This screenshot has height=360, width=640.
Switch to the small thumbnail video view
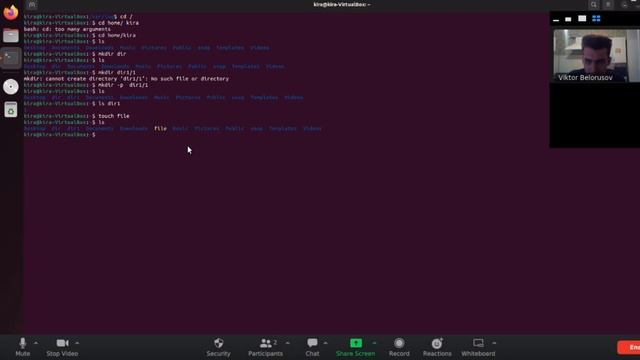point(568,19)
